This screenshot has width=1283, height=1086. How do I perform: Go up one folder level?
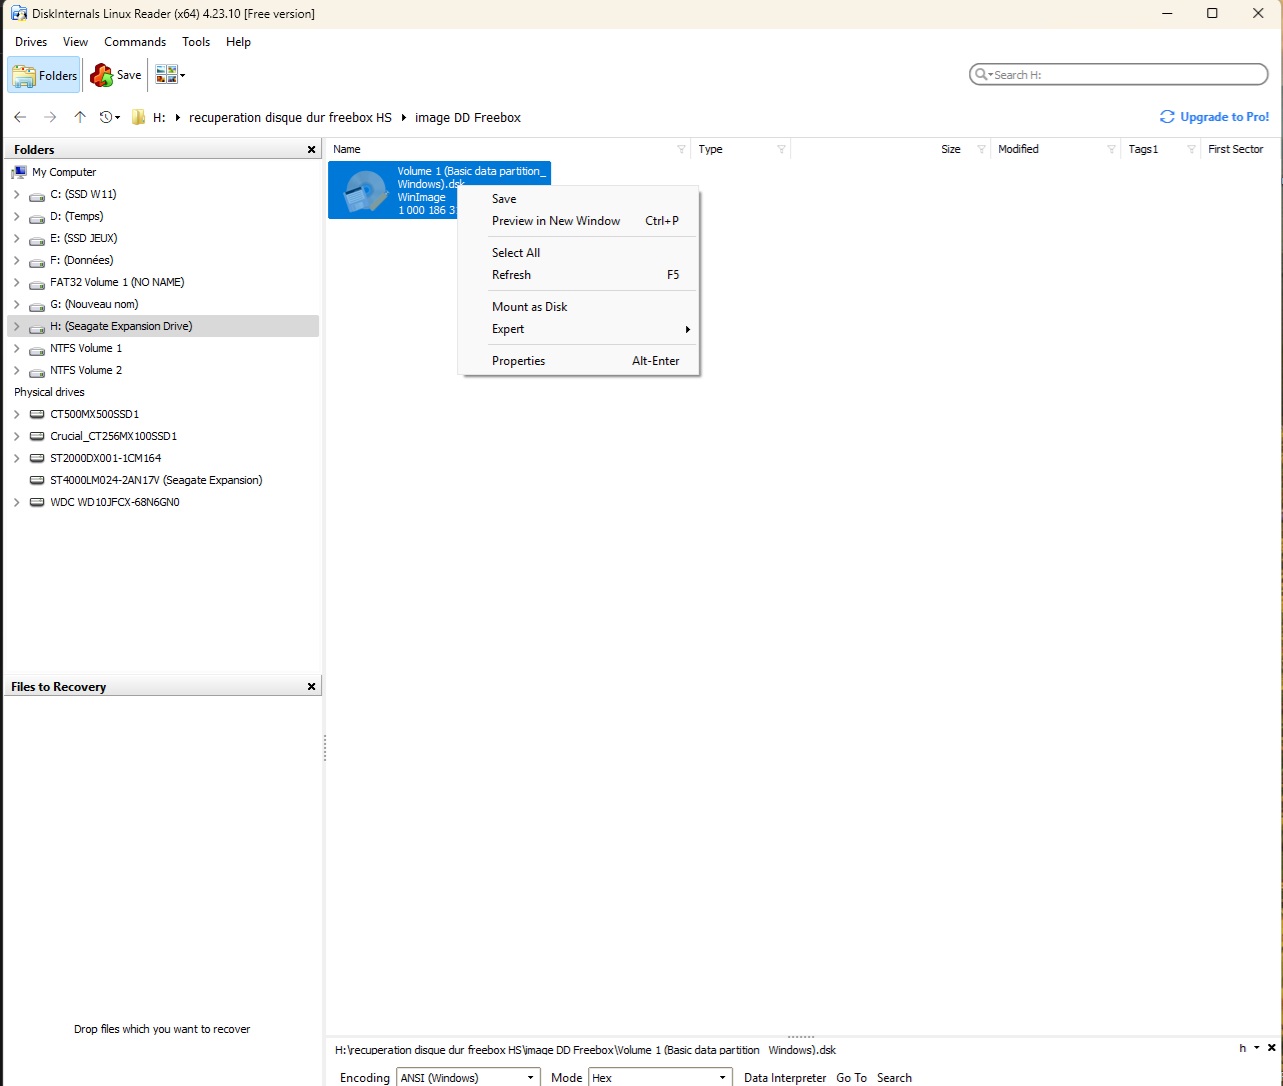pyautogui.click(x=80, y=117)
